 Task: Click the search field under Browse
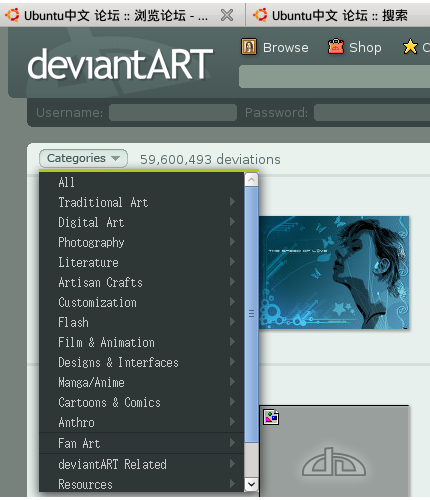pos(334,77)
